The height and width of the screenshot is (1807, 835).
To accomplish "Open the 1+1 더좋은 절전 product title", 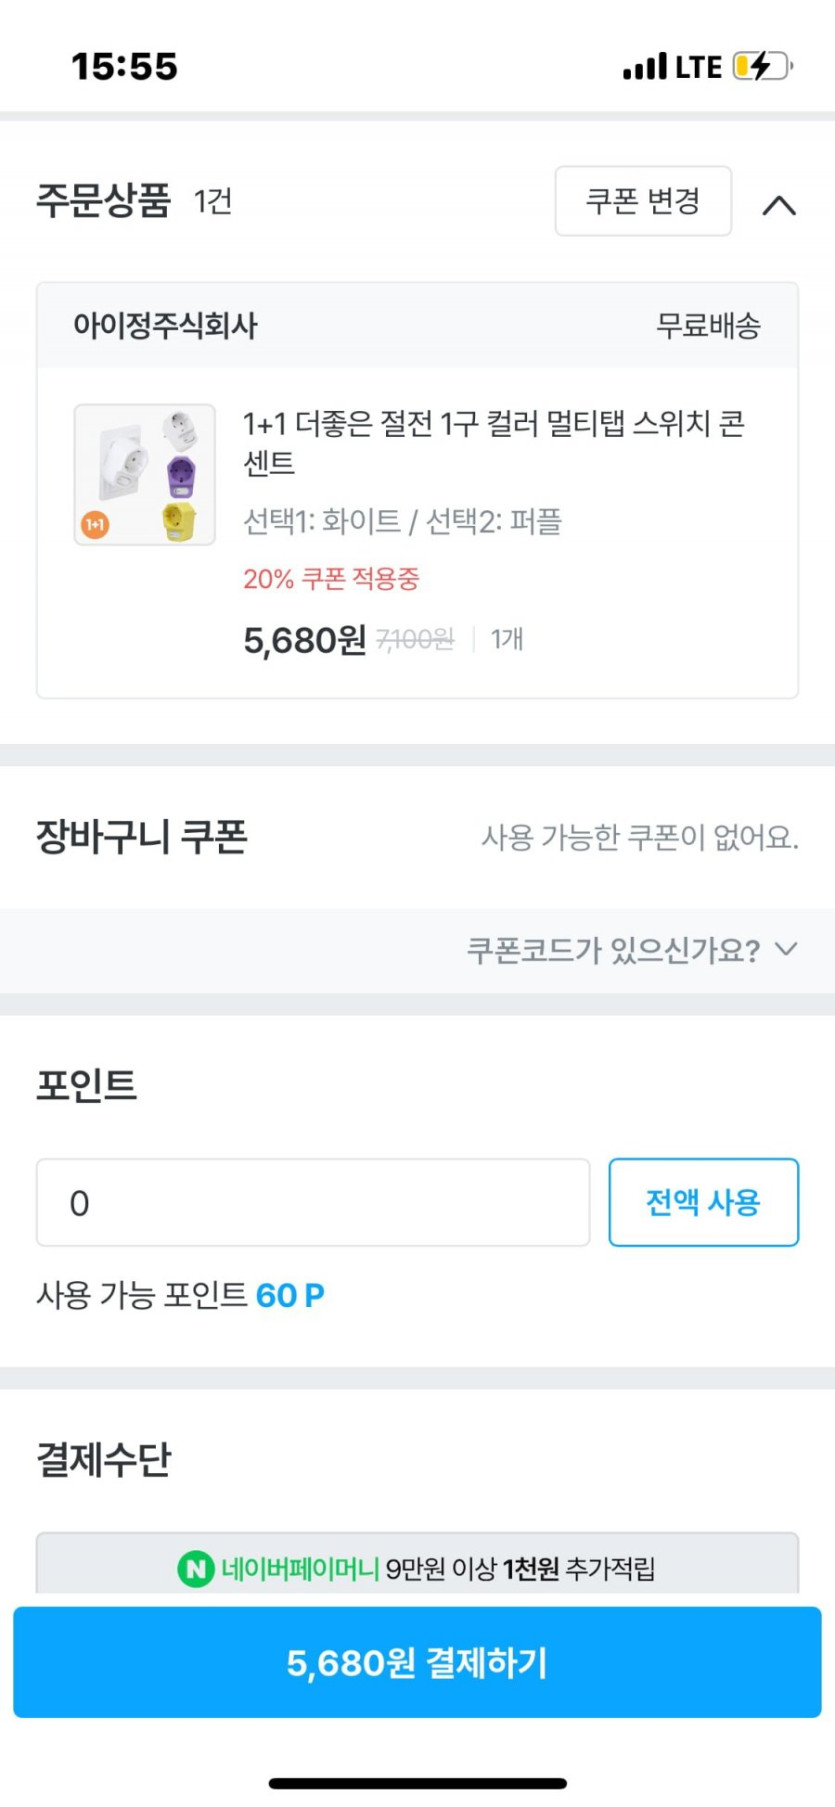I will (493, 442).
